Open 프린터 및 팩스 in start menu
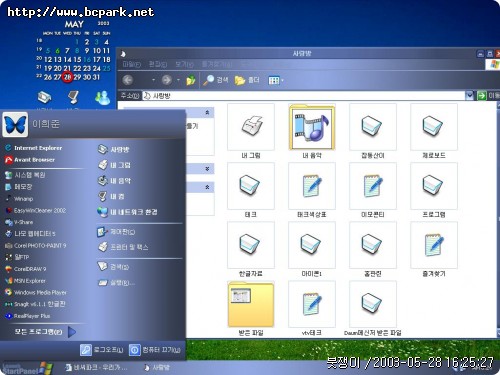Screen dimensions: 500x375 (x=123, y=247)
